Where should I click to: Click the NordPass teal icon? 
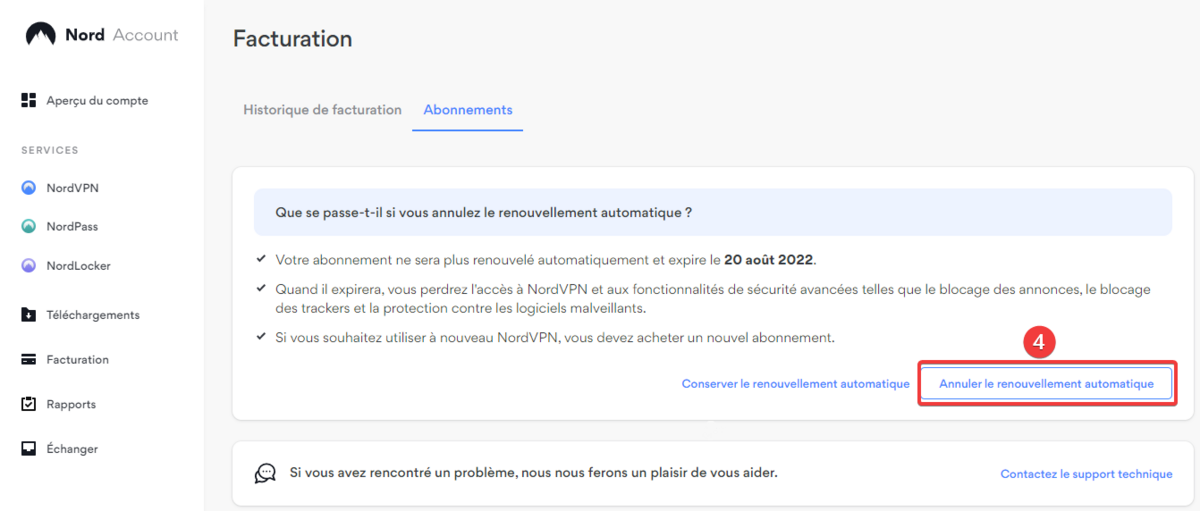(x=29, y=227)
